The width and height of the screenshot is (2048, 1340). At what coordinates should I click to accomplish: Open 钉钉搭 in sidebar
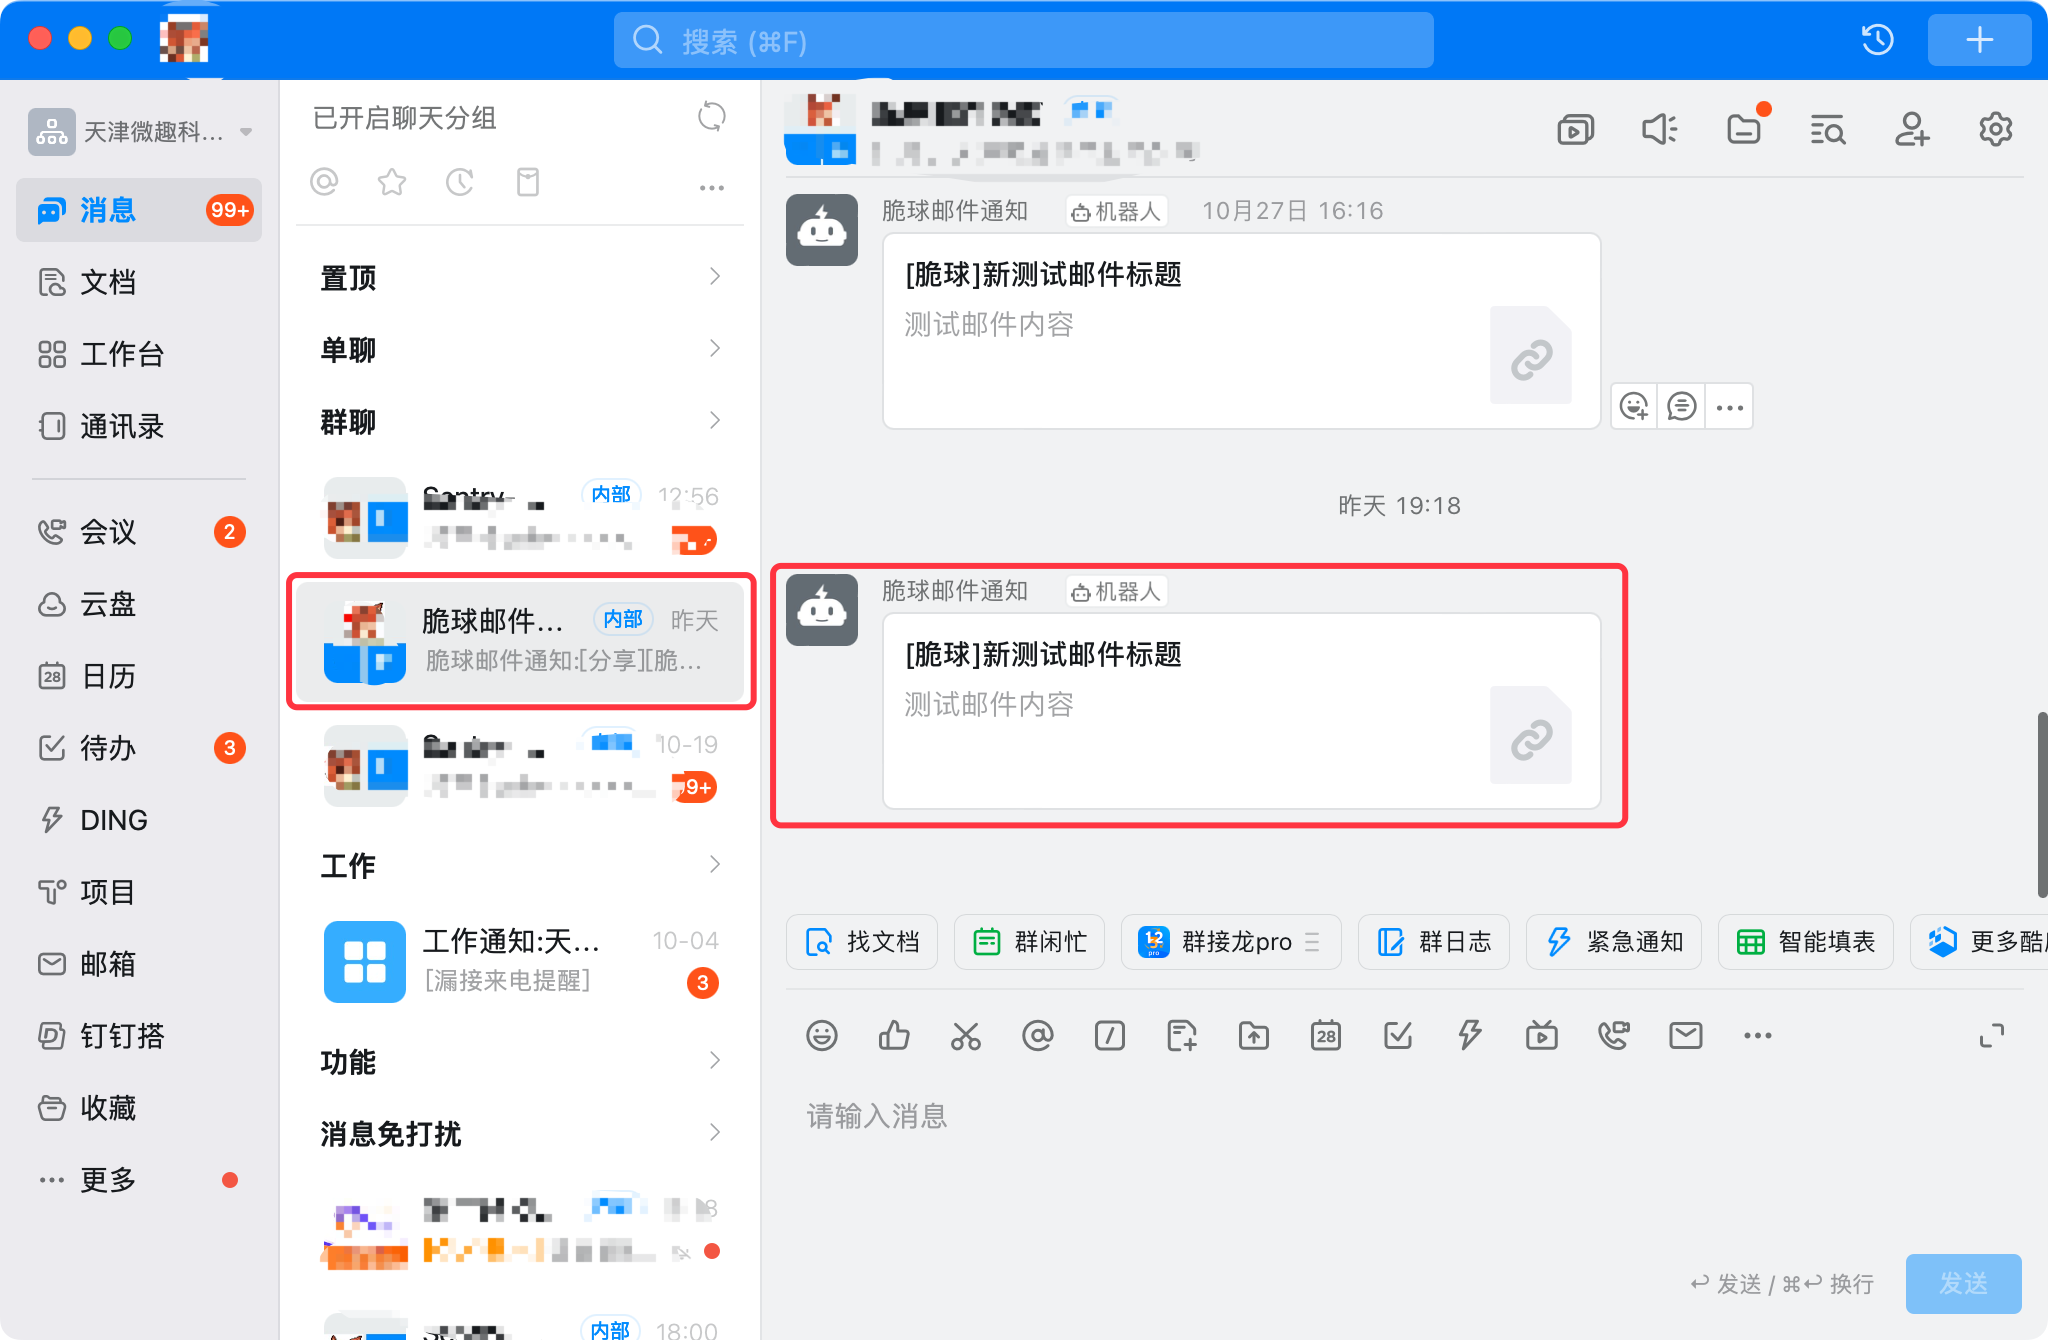pos(139,1036)
